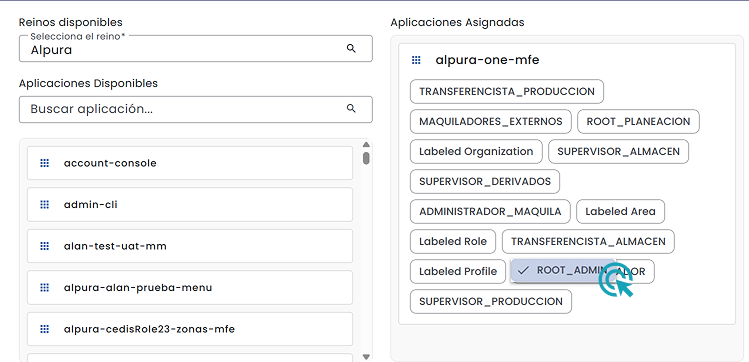The height and width of the screenshot is (362, 749).
Task: Toggle the TRANSFERENCISTA_ALMACEN role chip
Action: pos(588,242)
